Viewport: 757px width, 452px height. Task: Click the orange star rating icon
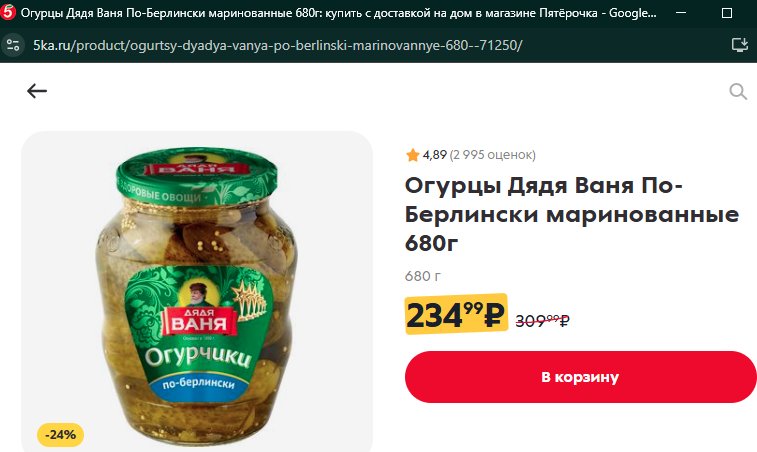tap(413, 155)
